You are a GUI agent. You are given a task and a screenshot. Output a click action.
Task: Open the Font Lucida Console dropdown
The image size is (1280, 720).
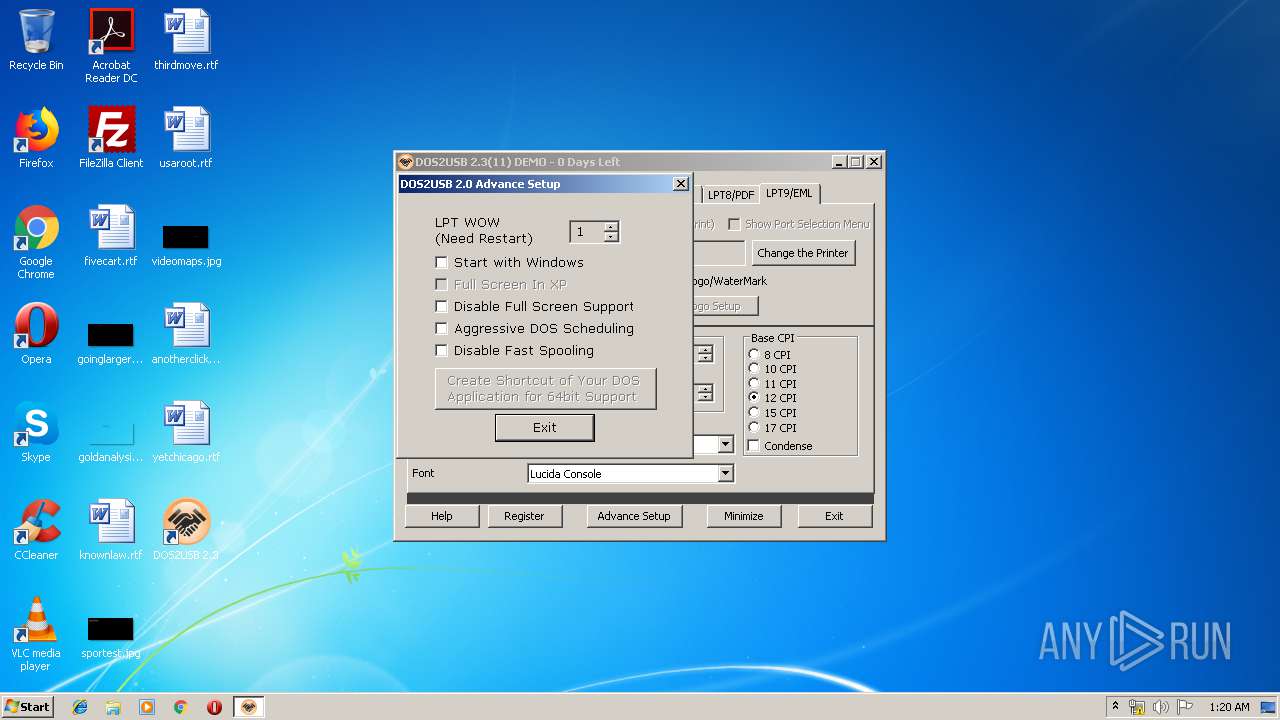click(726, 474)
